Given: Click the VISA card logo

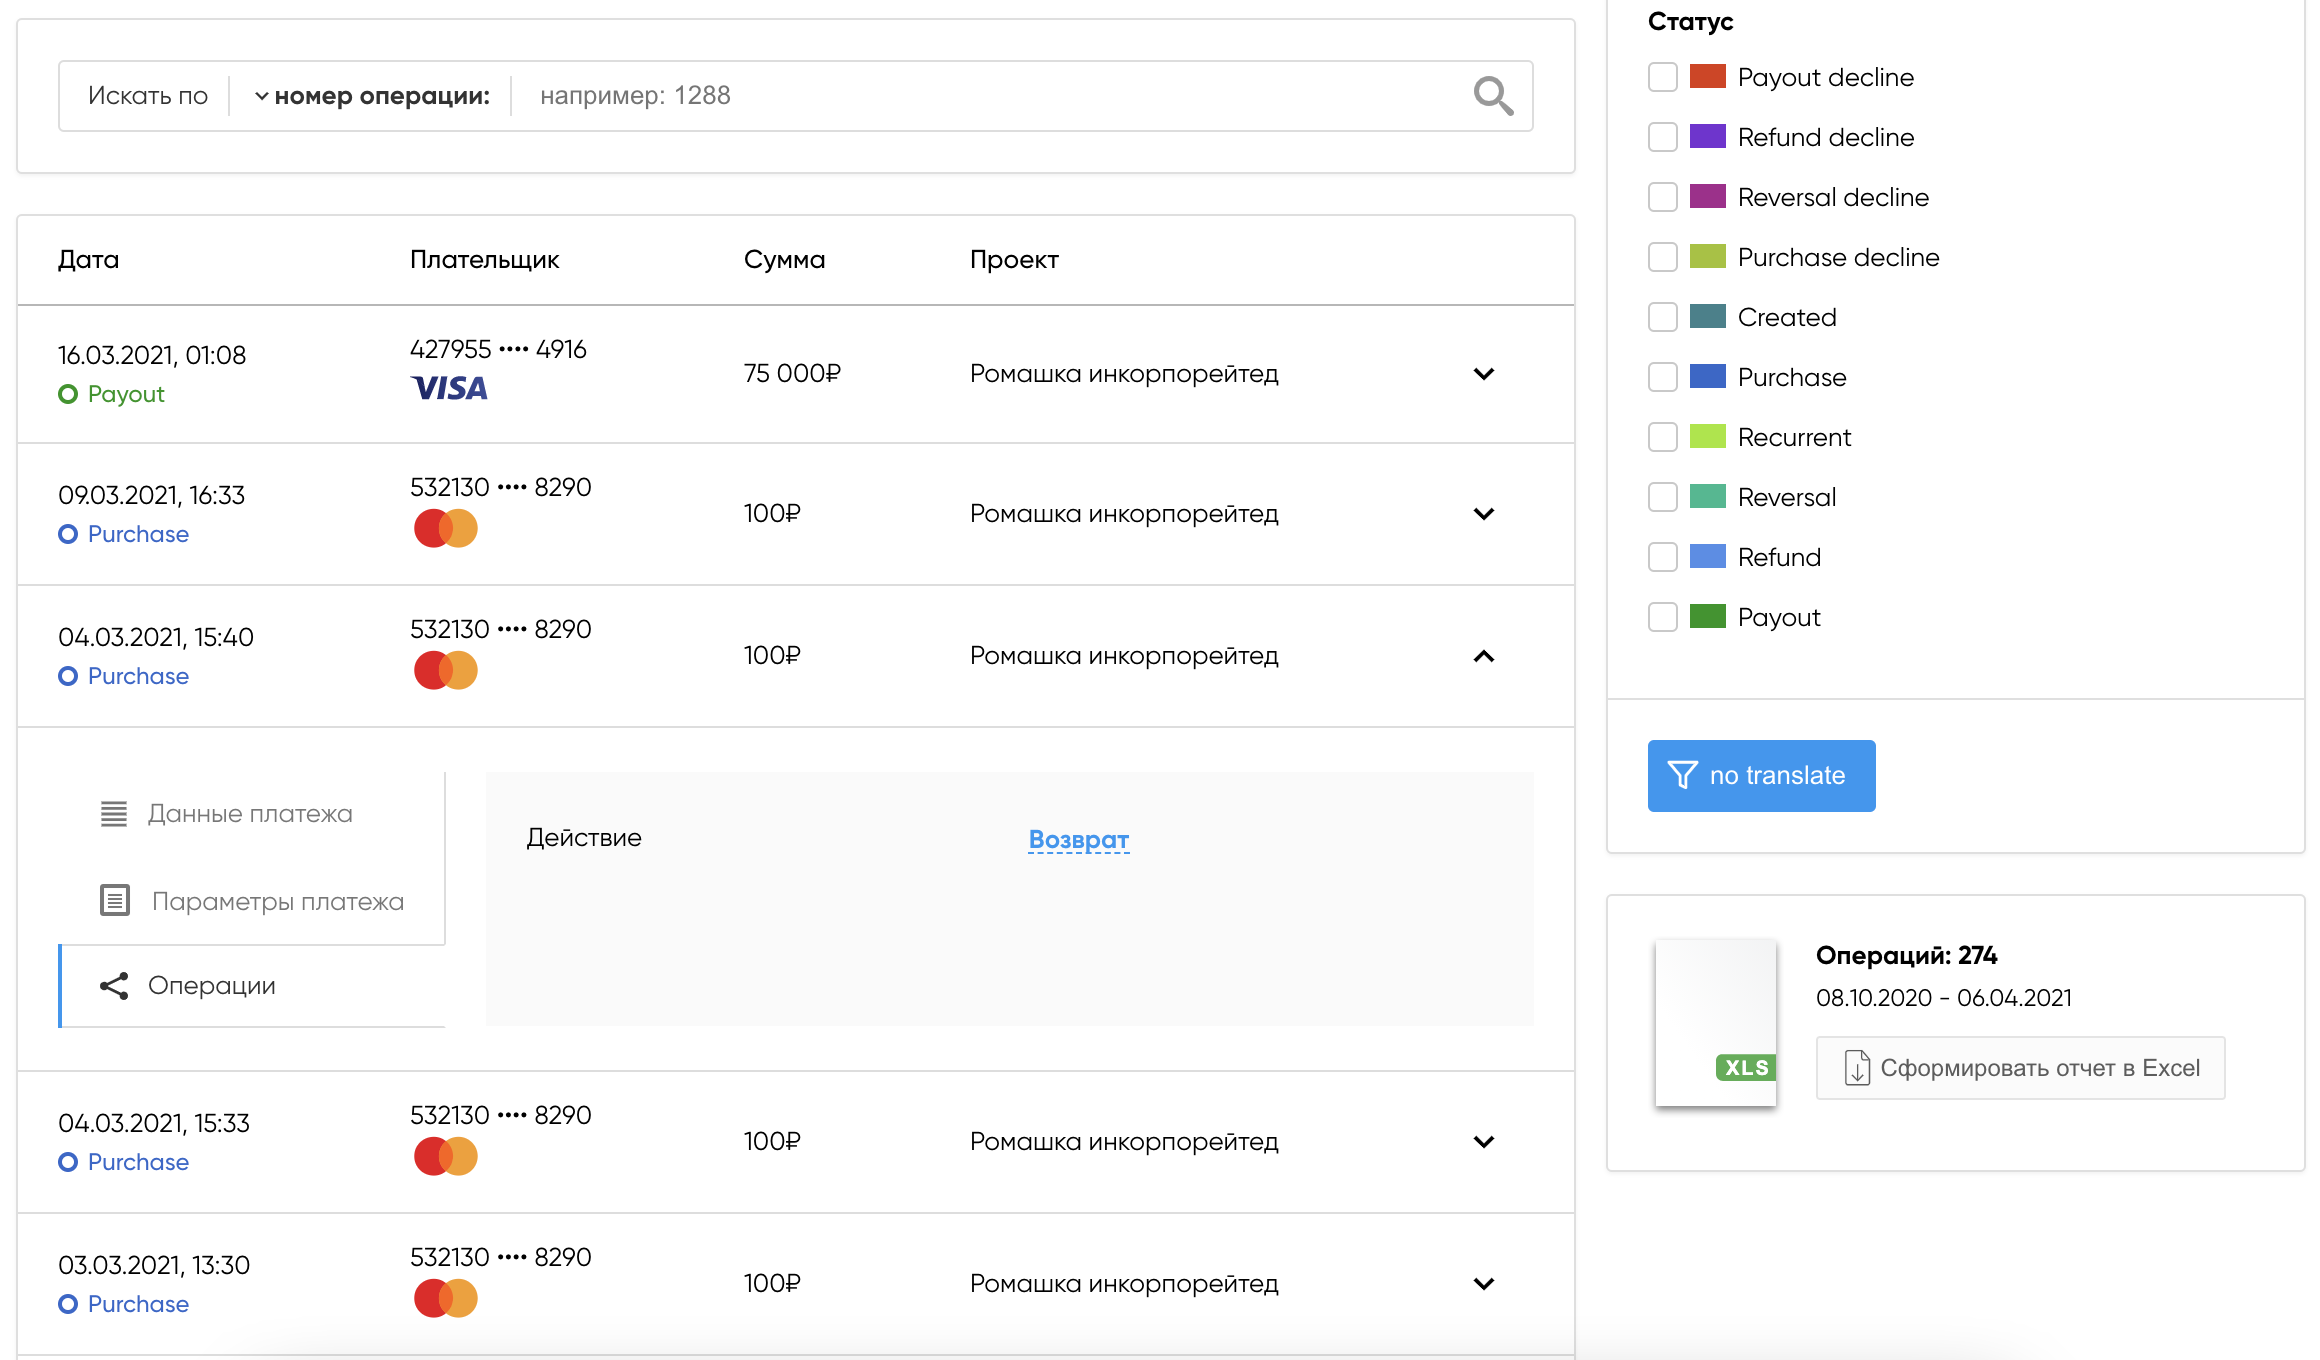Looking at the screenshot, I should (x=449, y=388).
